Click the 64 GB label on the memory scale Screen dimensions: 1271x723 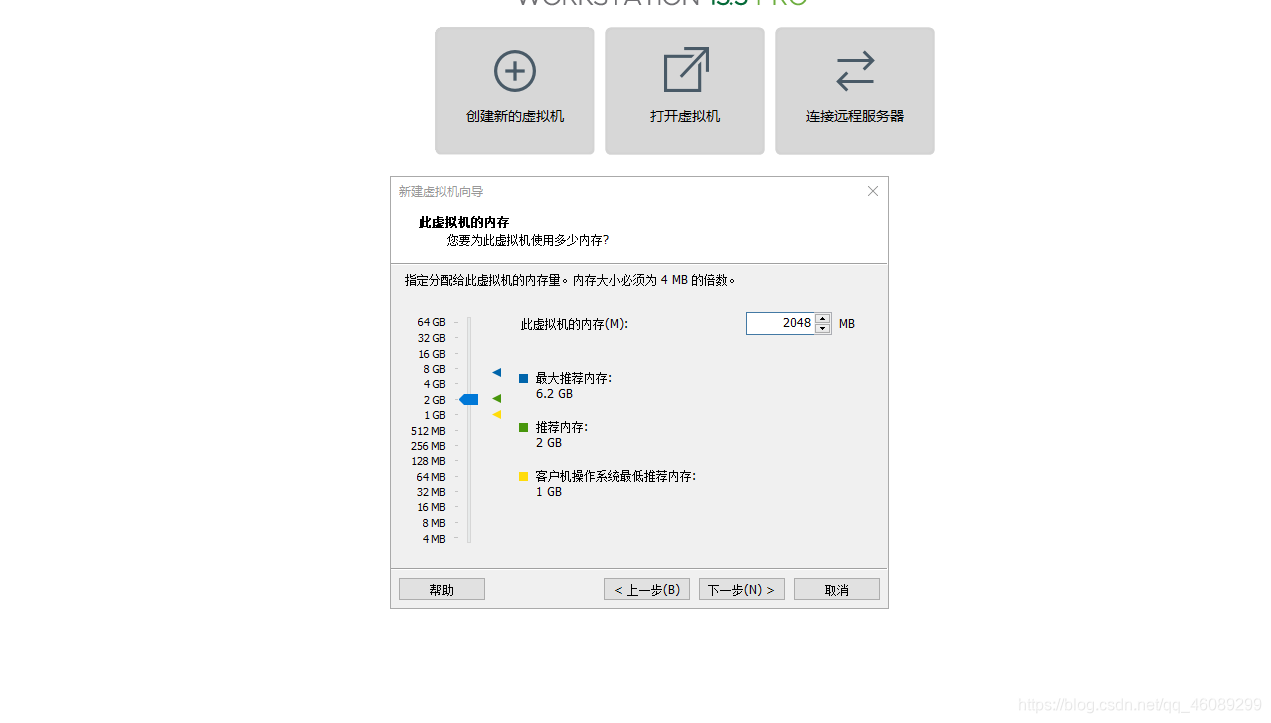[x=430, y=322]
